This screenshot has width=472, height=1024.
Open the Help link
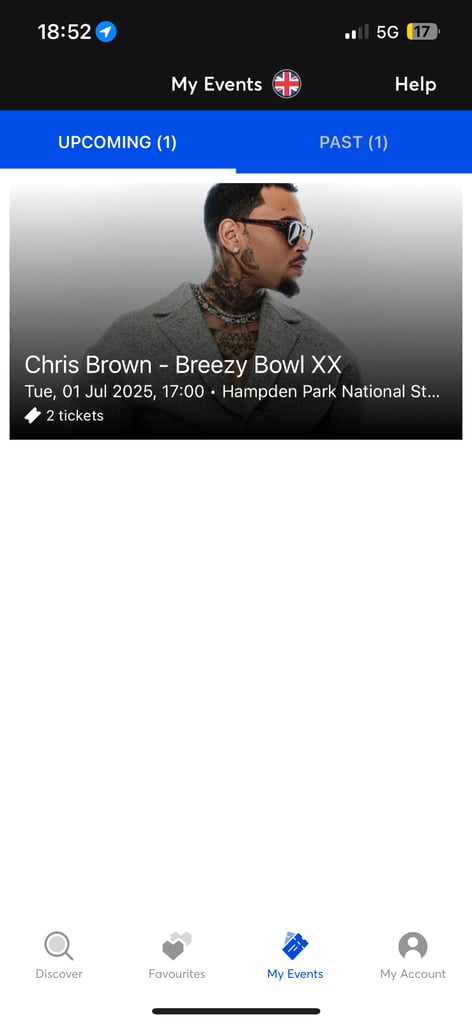pos(415,84)
